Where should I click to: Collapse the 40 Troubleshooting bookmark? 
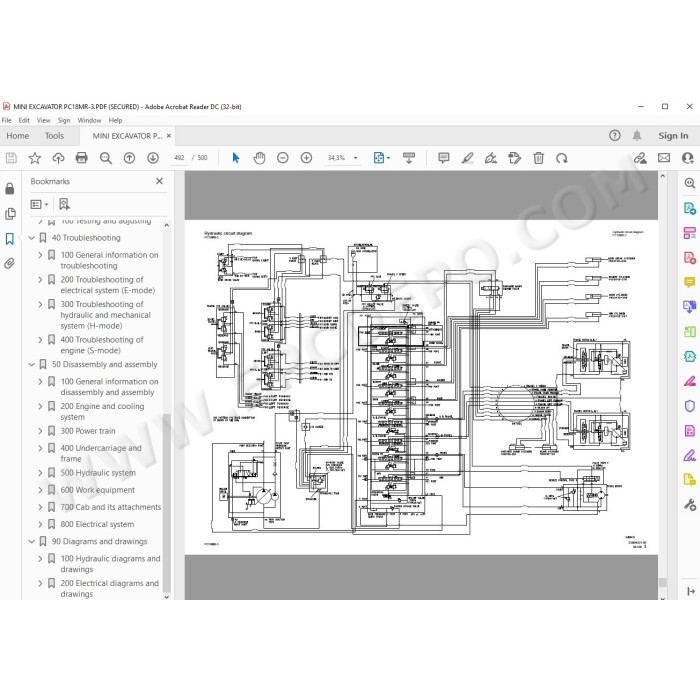pos(32,238)
